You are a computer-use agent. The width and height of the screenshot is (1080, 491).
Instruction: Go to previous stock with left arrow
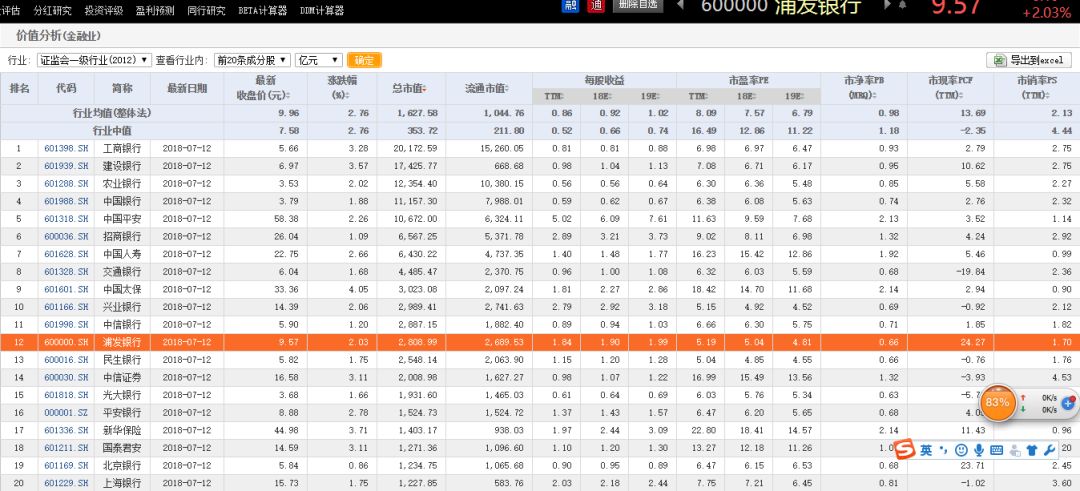pos(681,6)
